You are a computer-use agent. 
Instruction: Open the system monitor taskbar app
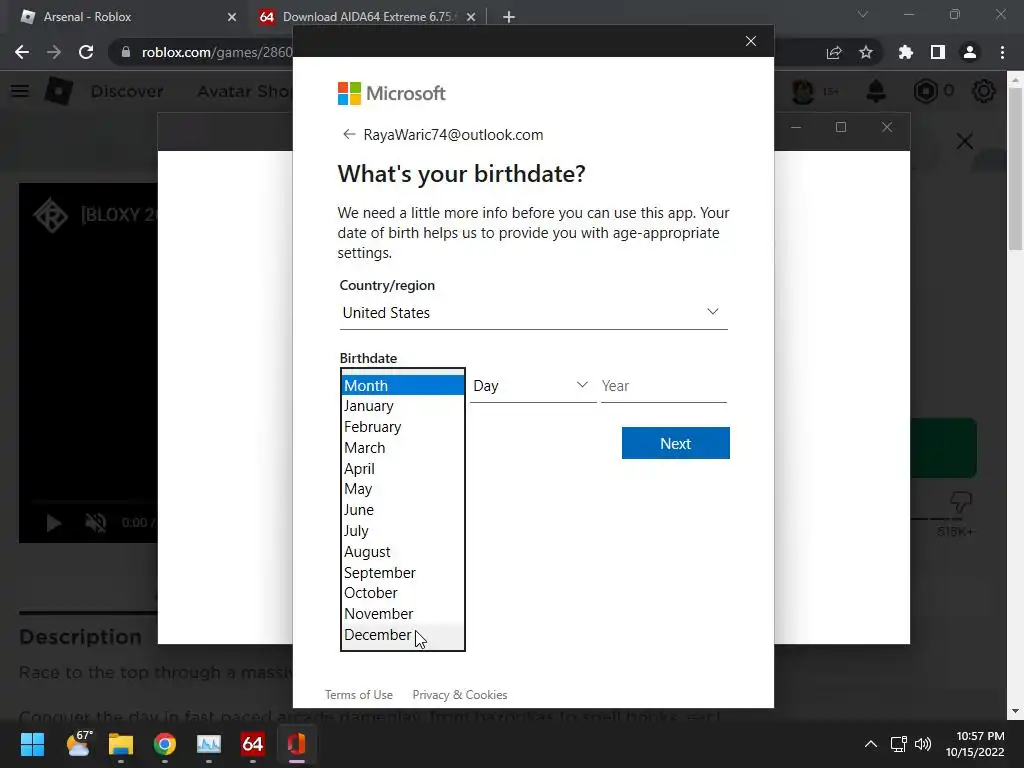[209, 744]
